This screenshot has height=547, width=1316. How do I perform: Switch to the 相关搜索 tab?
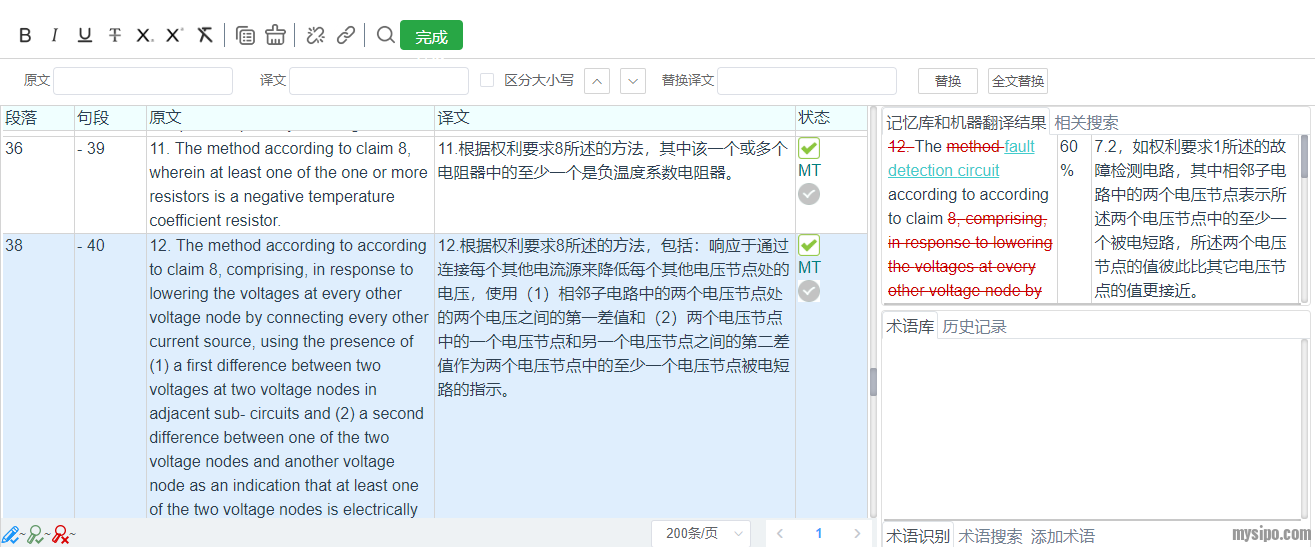pyautogui.click(x=1086, y=122)
